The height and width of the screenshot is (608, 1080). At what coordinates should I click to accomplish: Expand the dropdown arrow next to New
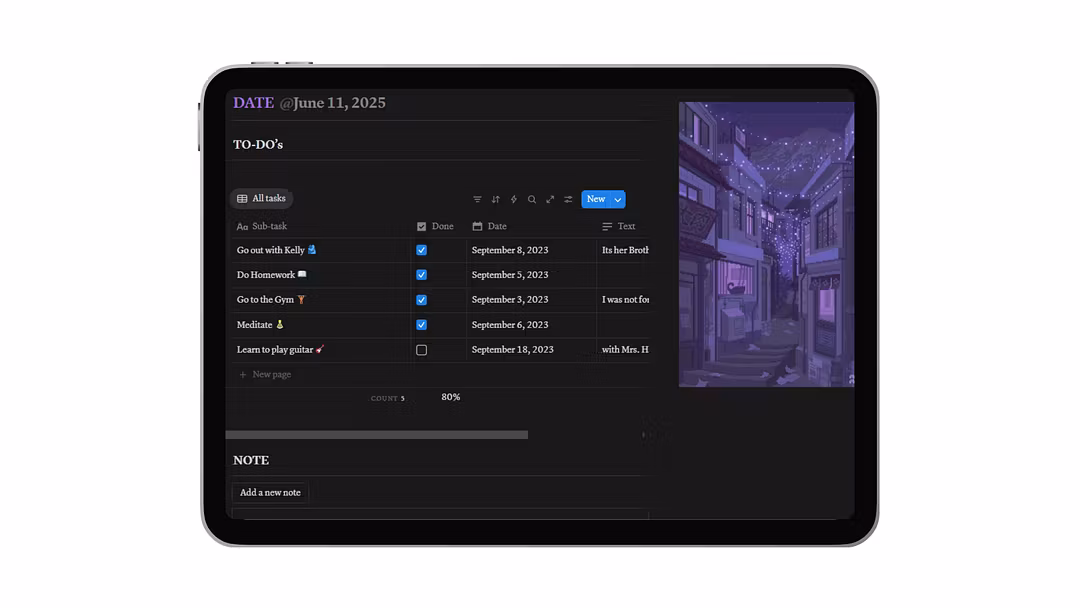click(618, 199)
